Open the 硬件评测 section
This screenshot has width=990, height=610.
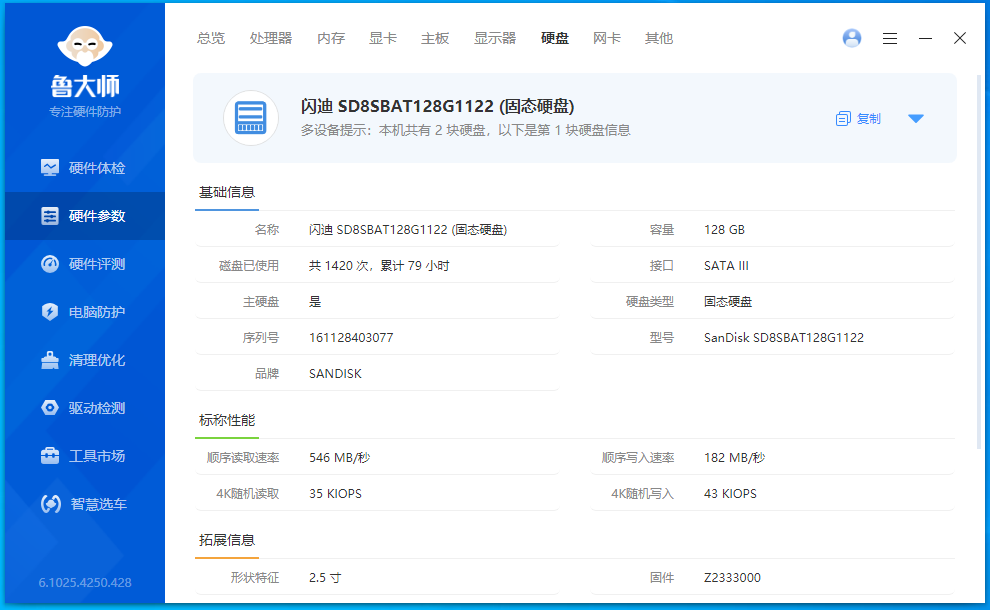[85, 264]
